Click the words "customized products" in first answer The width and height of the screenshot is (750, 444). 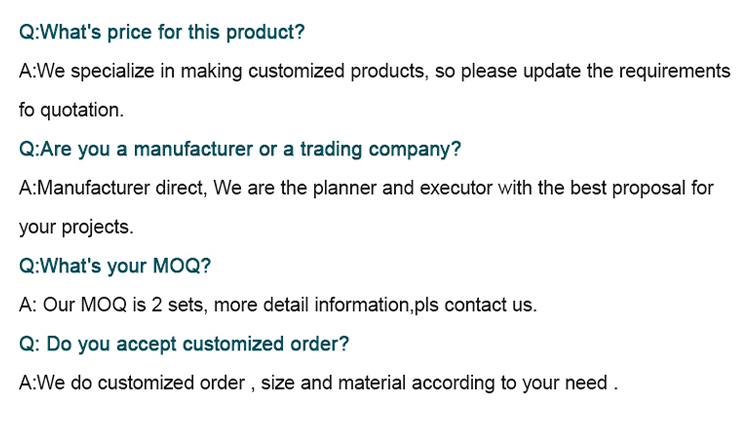[344, 71]
